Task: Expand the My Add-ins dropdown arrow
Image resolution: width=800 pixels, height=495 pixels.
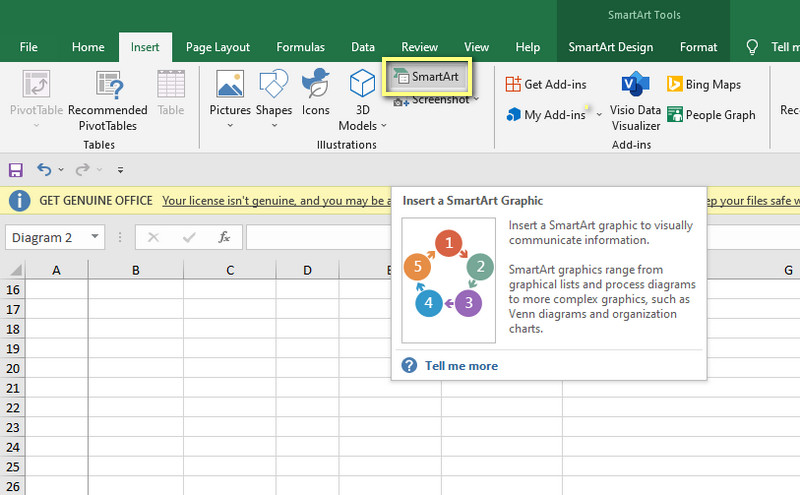Action: tap(599, 114)
